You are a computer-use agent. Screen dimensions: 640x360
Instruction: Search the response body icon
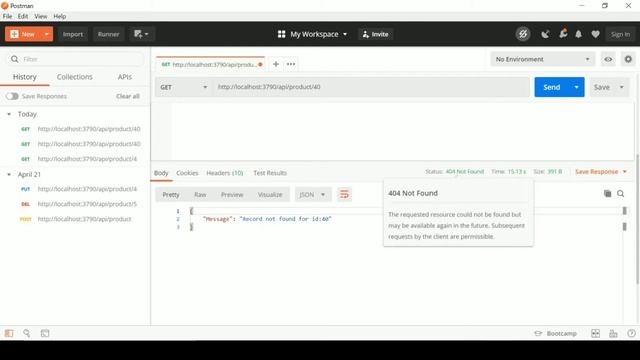pos(620,193)
